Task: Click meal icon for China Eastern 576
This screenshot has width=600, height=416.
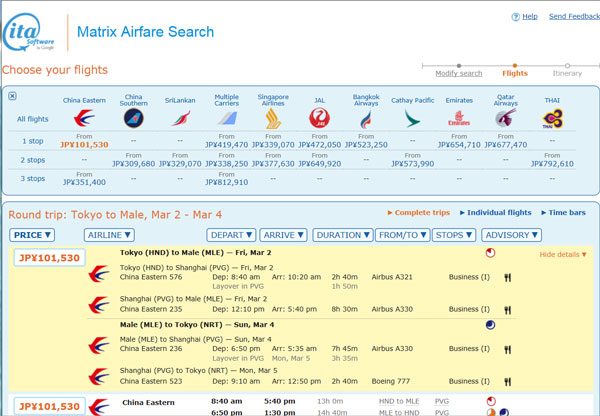Action: click(x=507, y=277)
